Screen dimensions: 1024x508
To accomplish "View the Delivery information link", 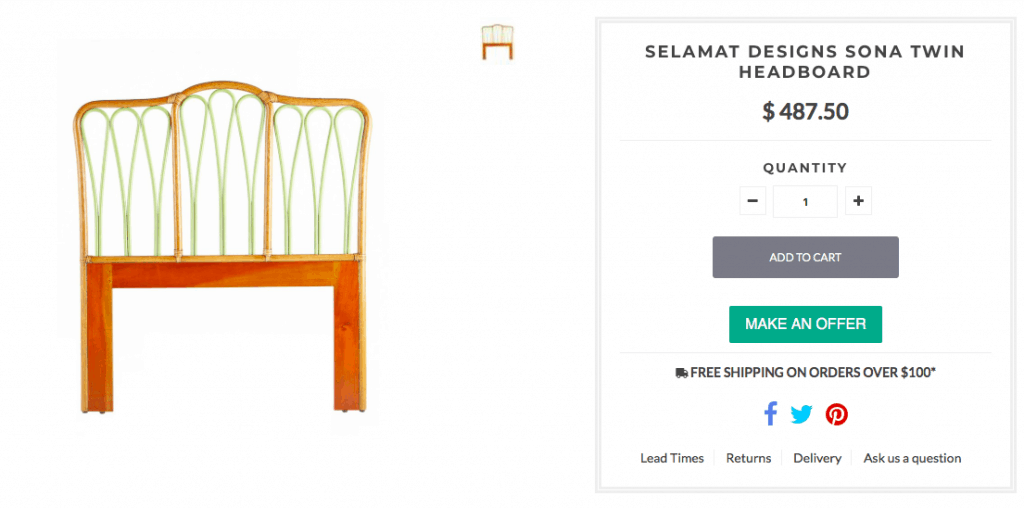I will click(x=817, y=458).
